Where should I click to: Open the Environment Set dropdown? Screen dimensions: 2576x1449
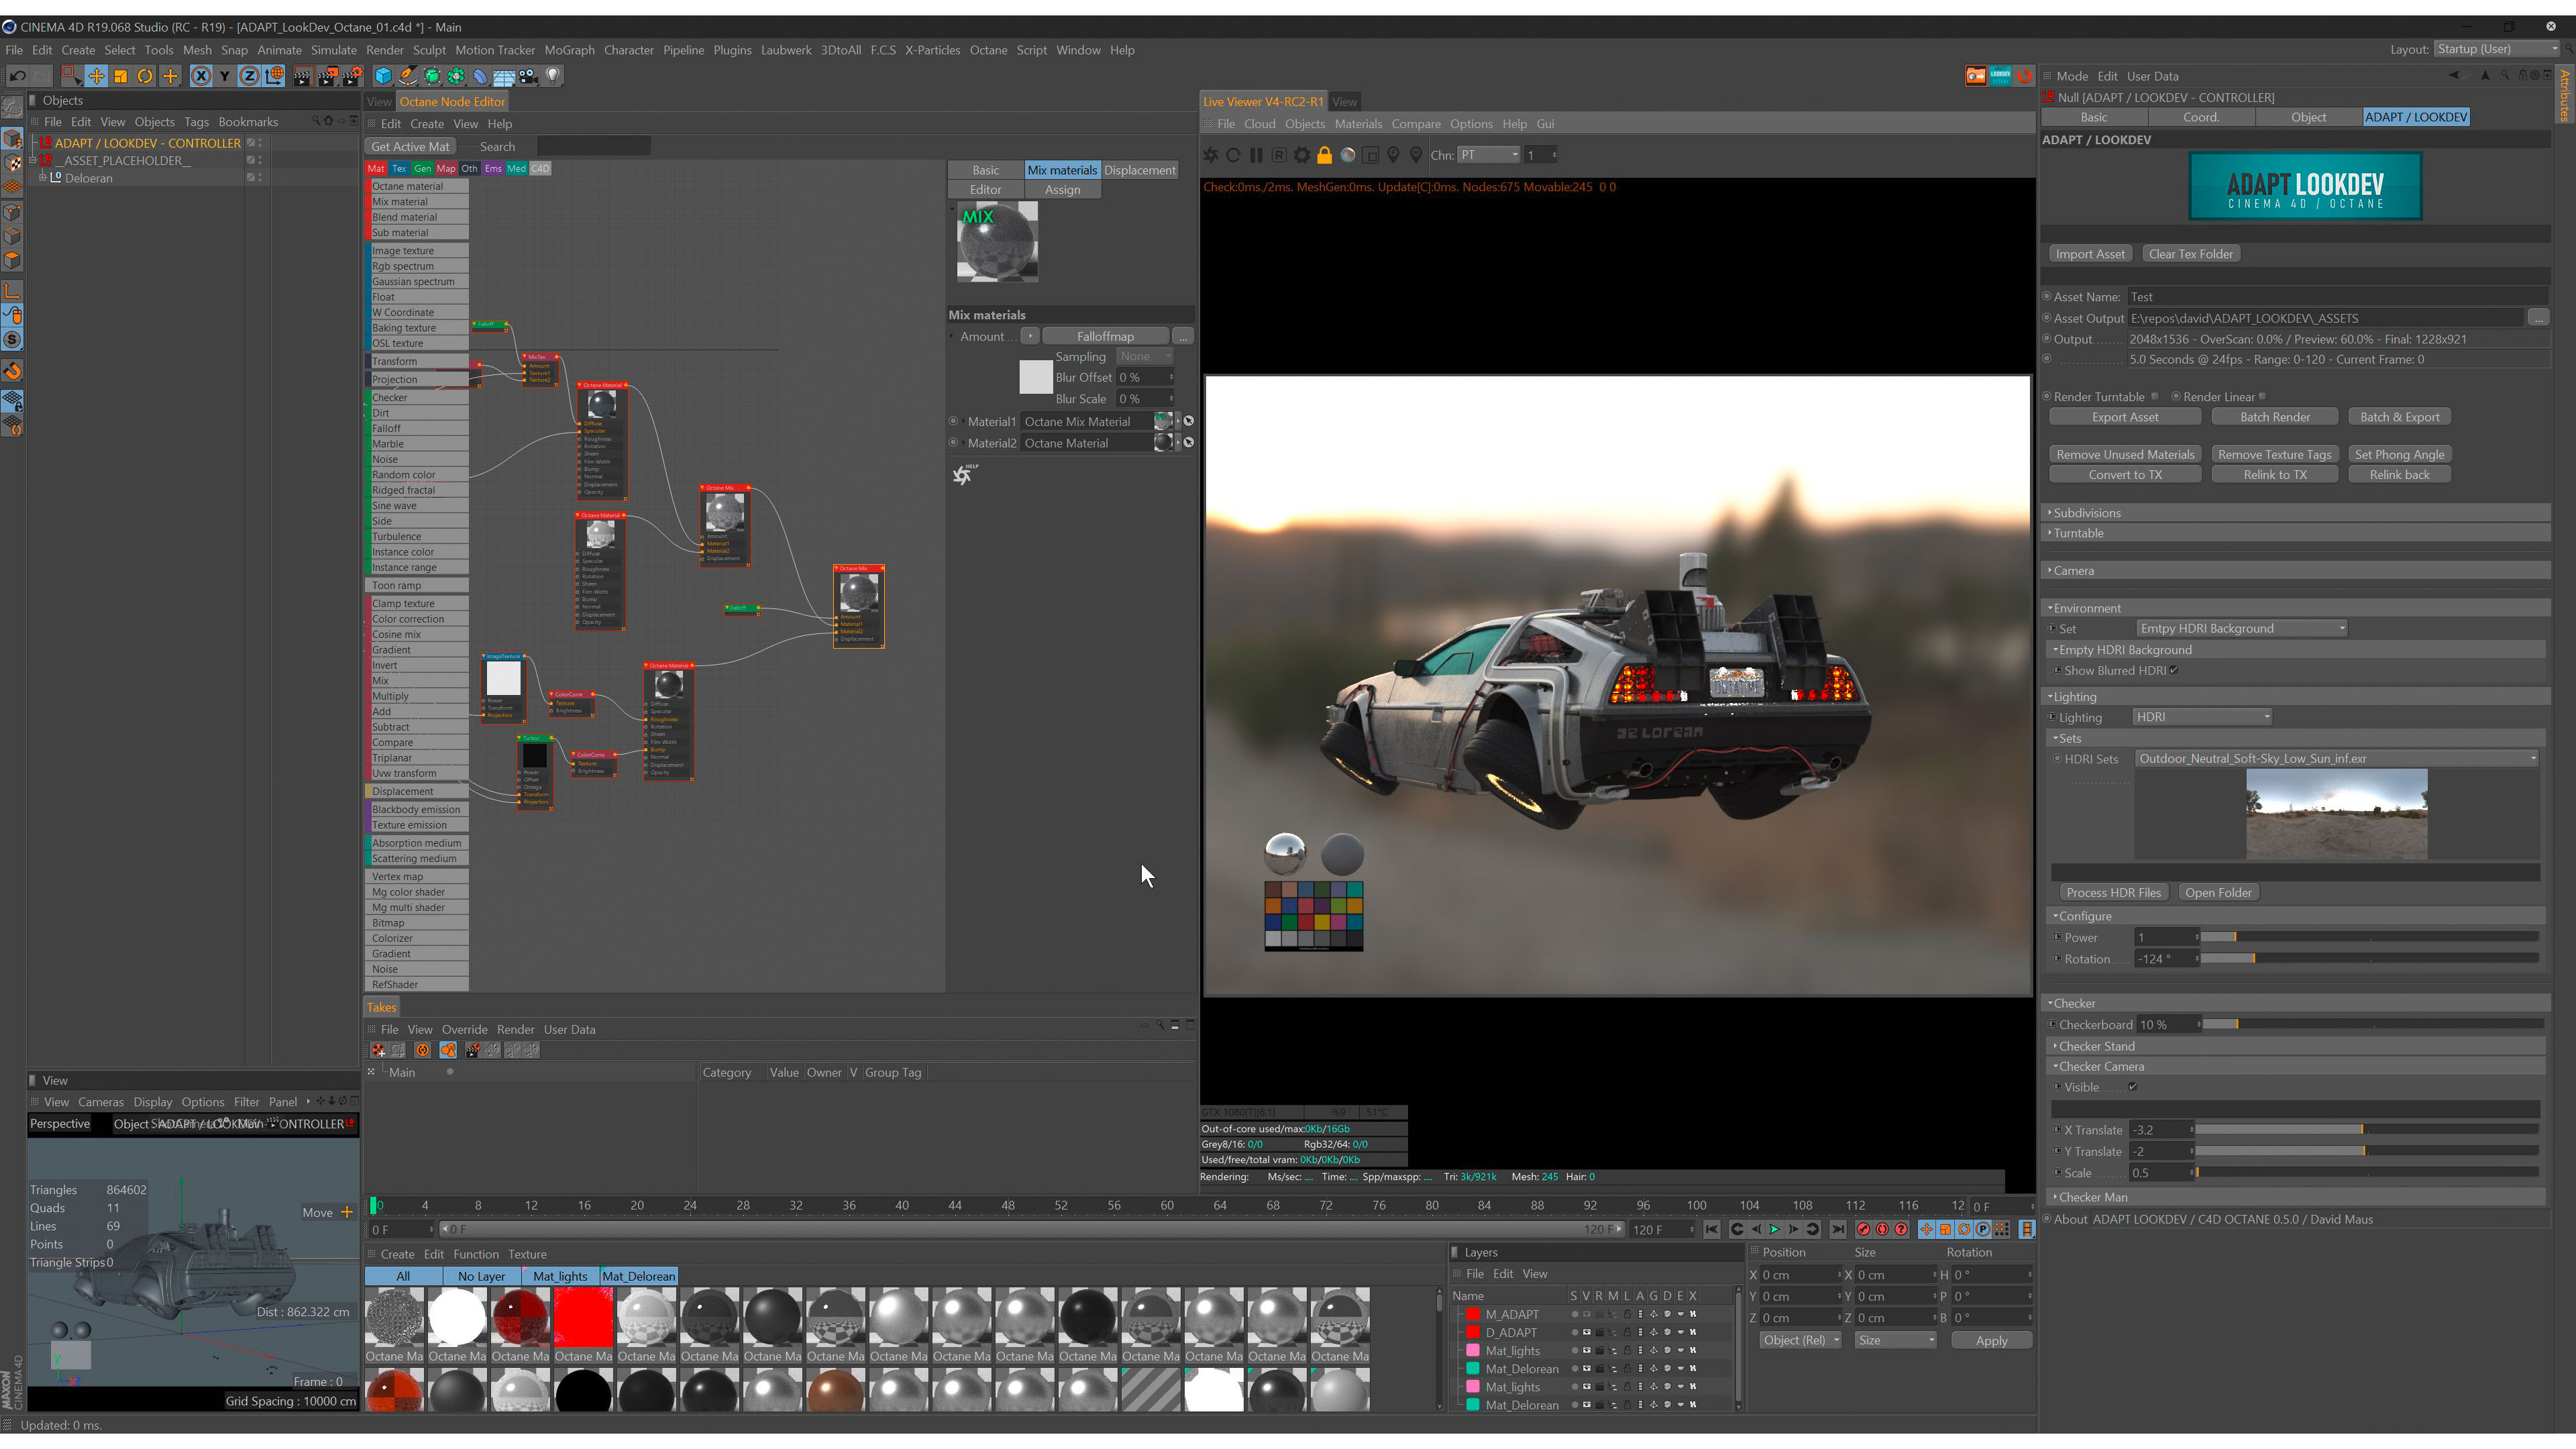coord(2241,629)
